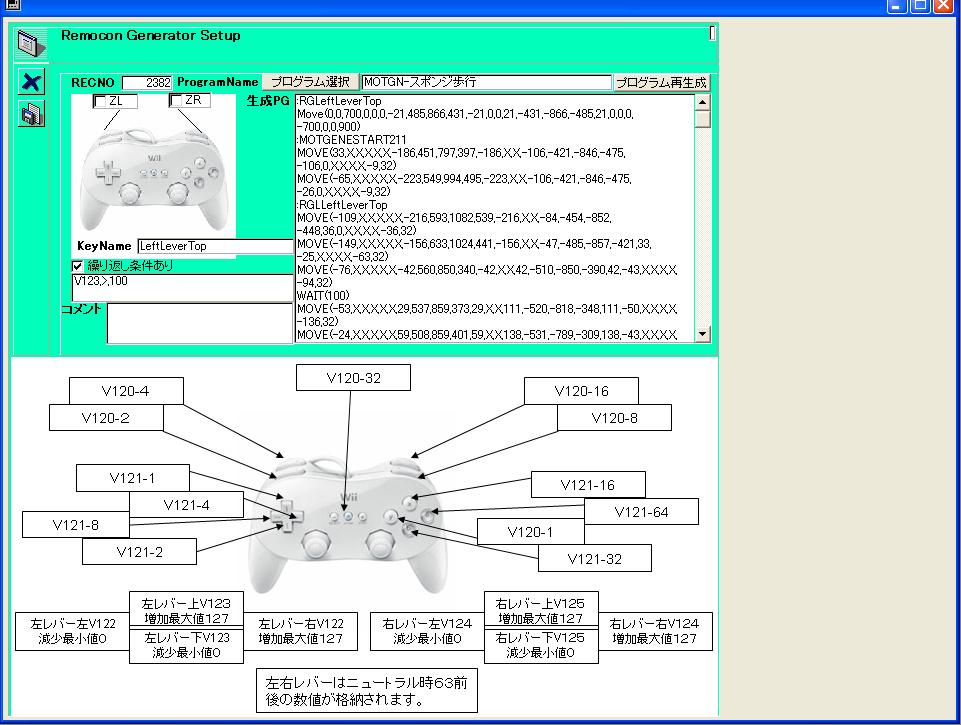Click the V121-8 label box

(x=76, y=525)
